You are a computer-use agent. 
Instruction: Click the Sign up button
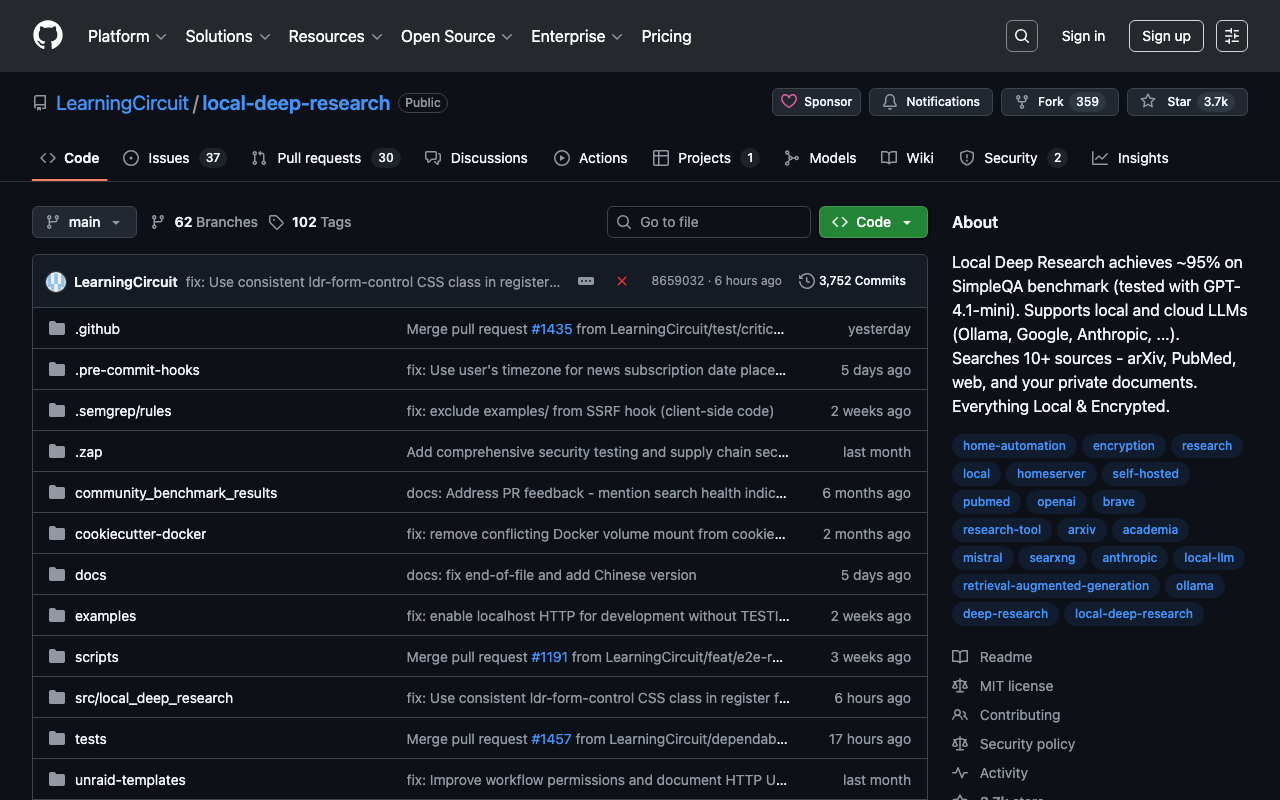coord(1166,36)
